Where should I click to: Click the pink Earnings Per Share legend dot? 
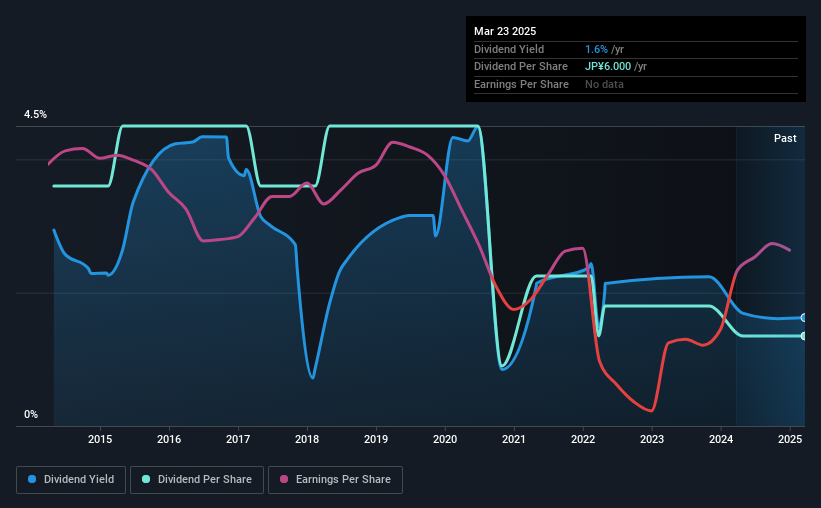point(284,479)
